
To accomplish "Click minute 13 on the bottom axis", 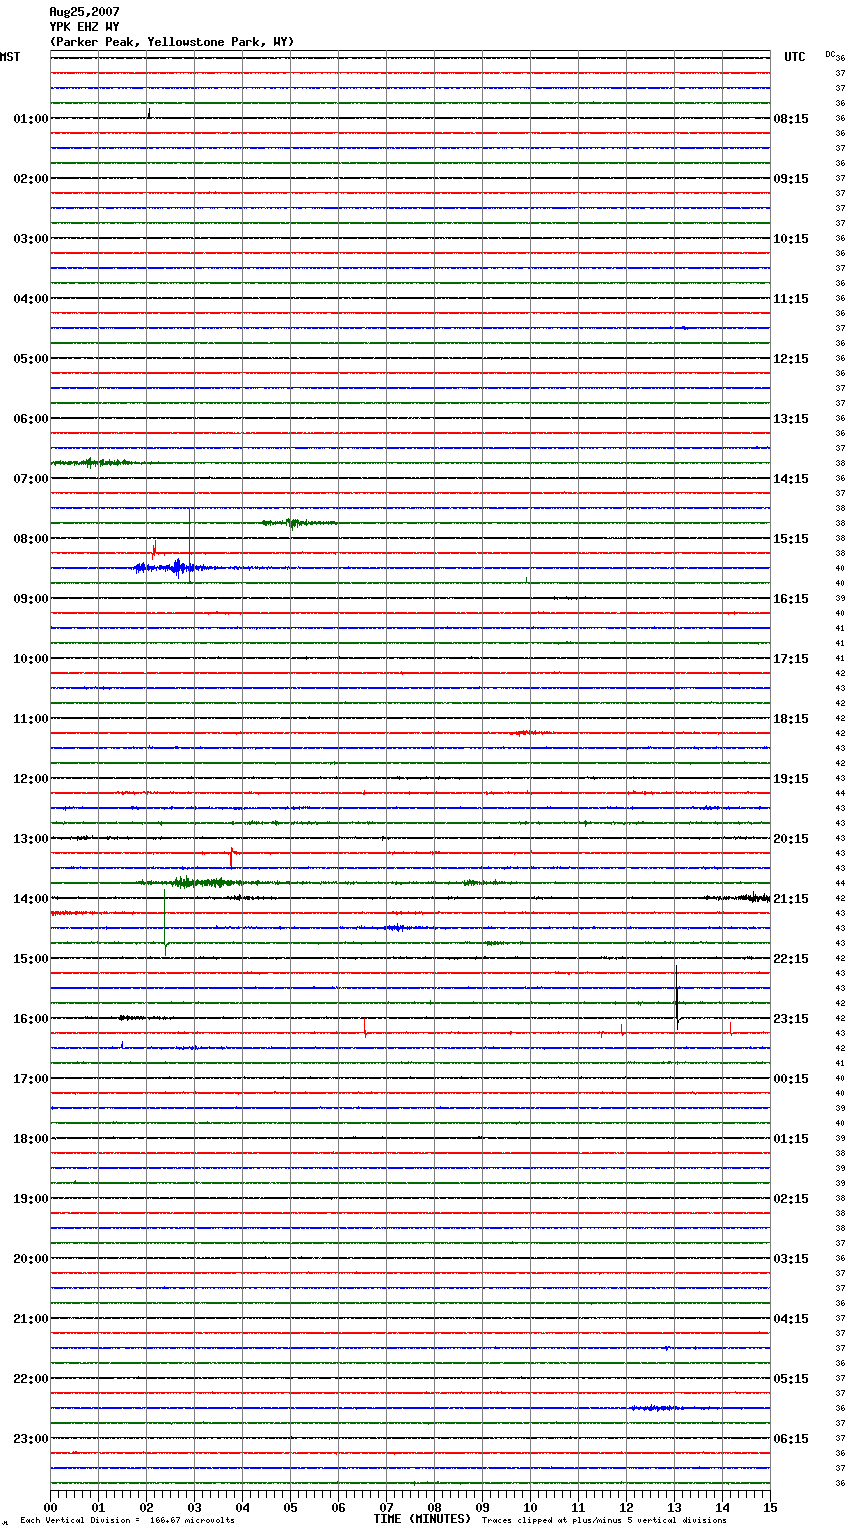I will 674,1507.
